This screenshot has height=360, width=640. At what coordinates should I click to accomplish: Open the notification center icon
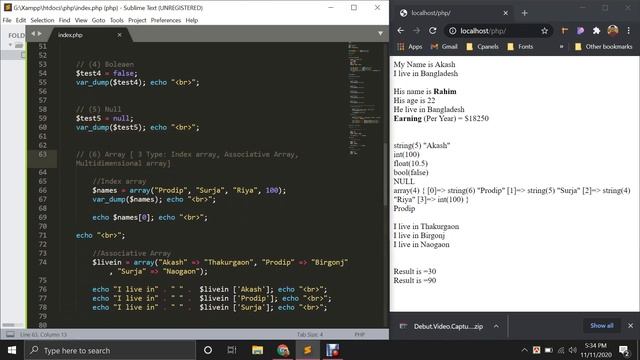coord(624,350)
